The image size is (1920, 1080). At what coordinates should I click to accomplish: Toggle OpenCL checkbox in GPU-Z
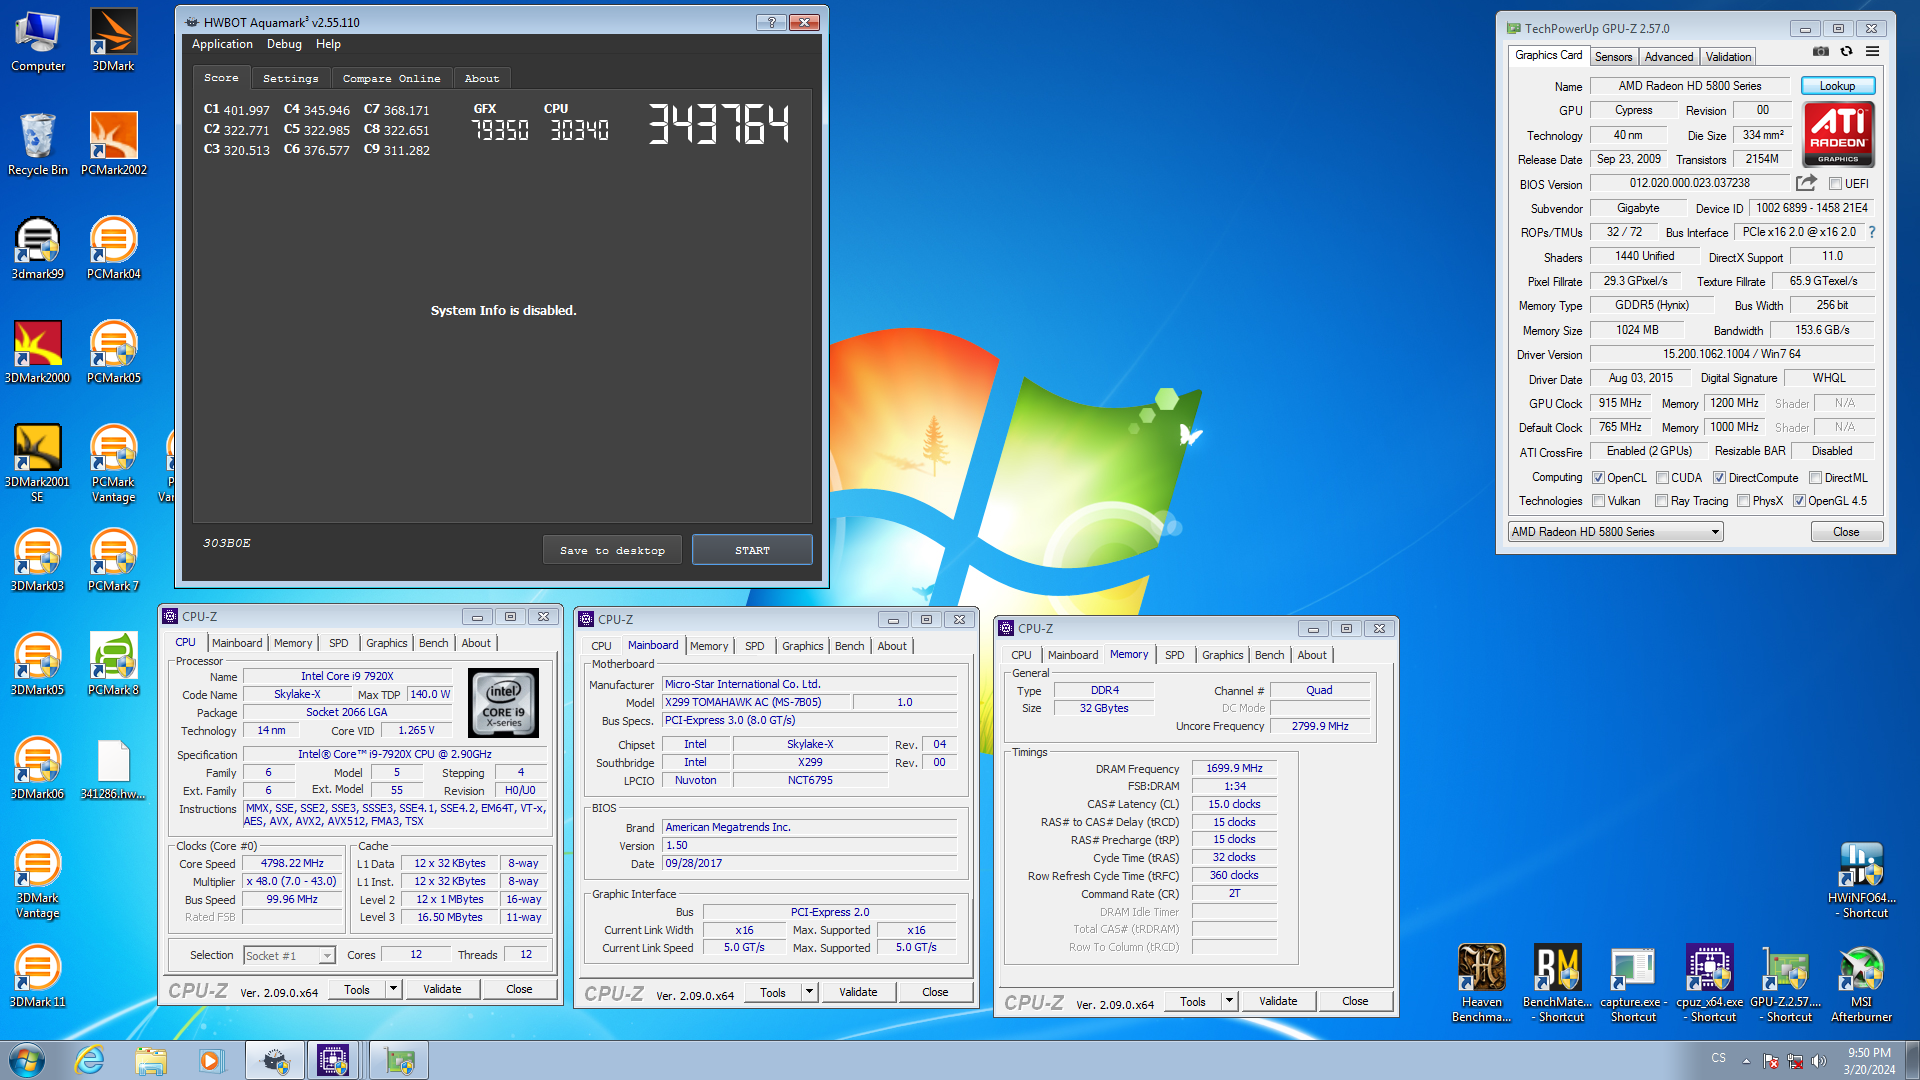click(x=1598, y=478)
